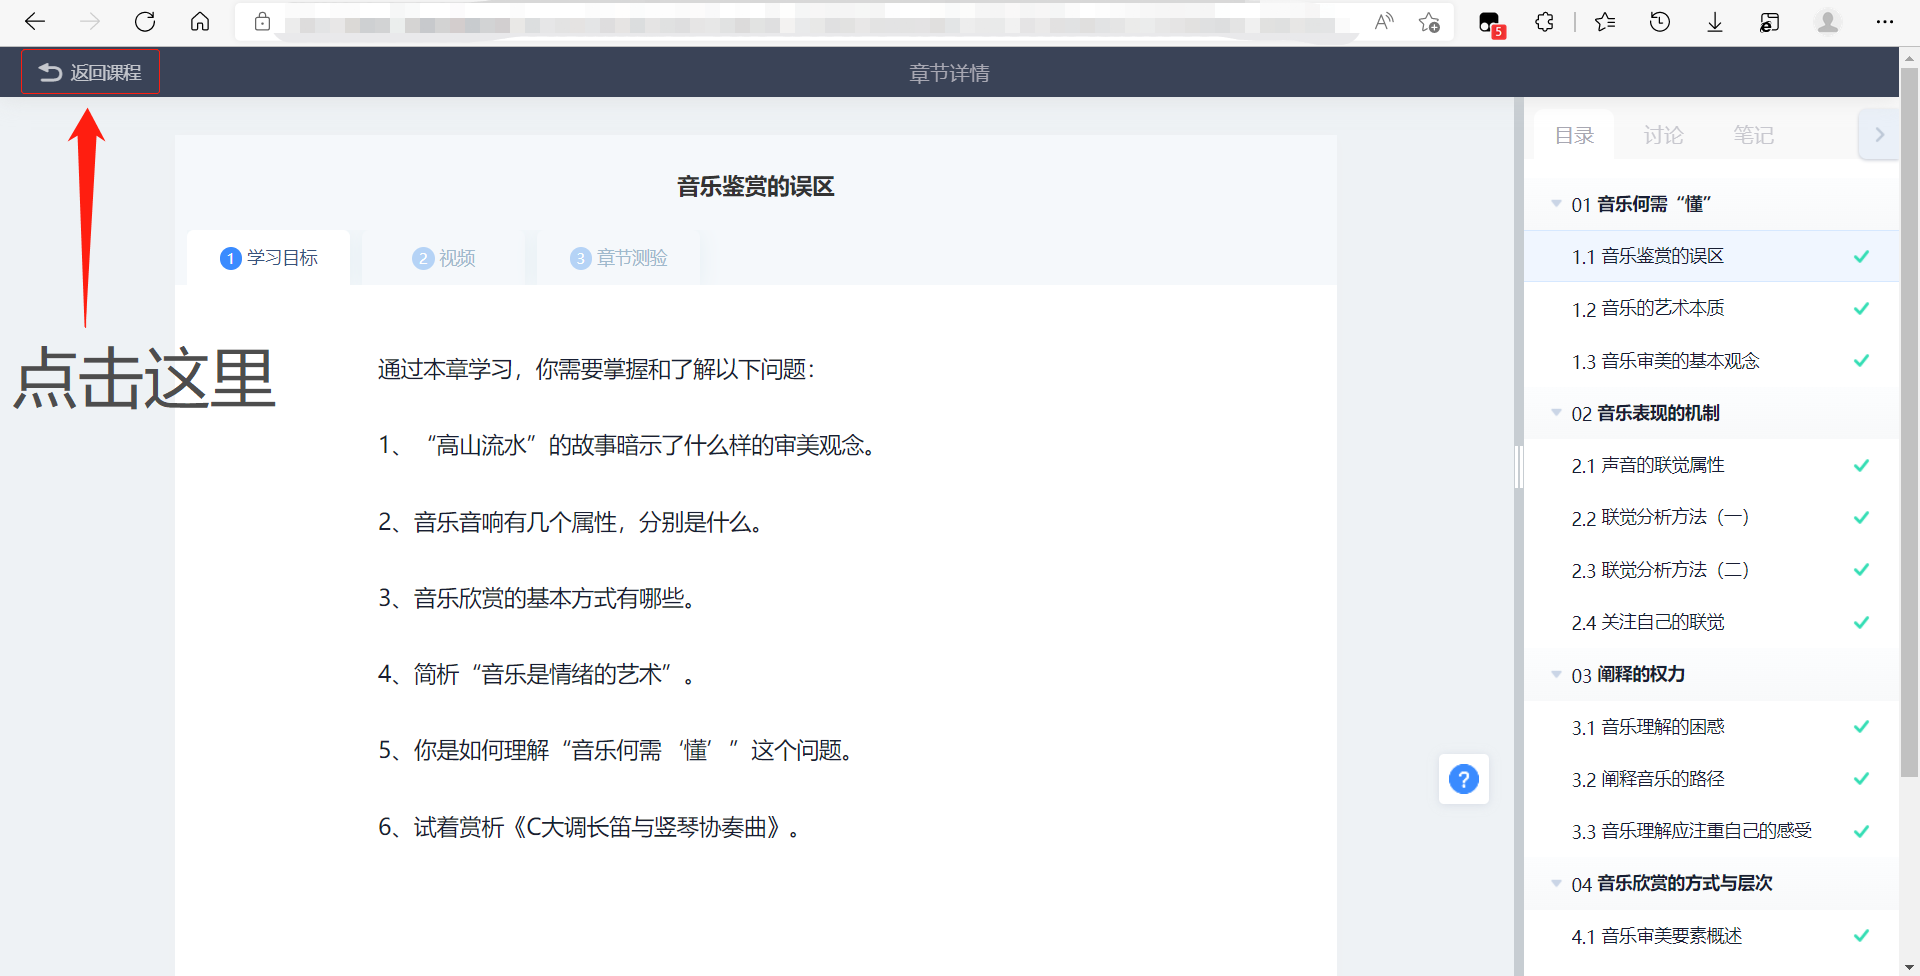Open section 2.3 联觉分析方法（二）
The height and width of the screenshot is (976, 1920).
coord(1711,570)
